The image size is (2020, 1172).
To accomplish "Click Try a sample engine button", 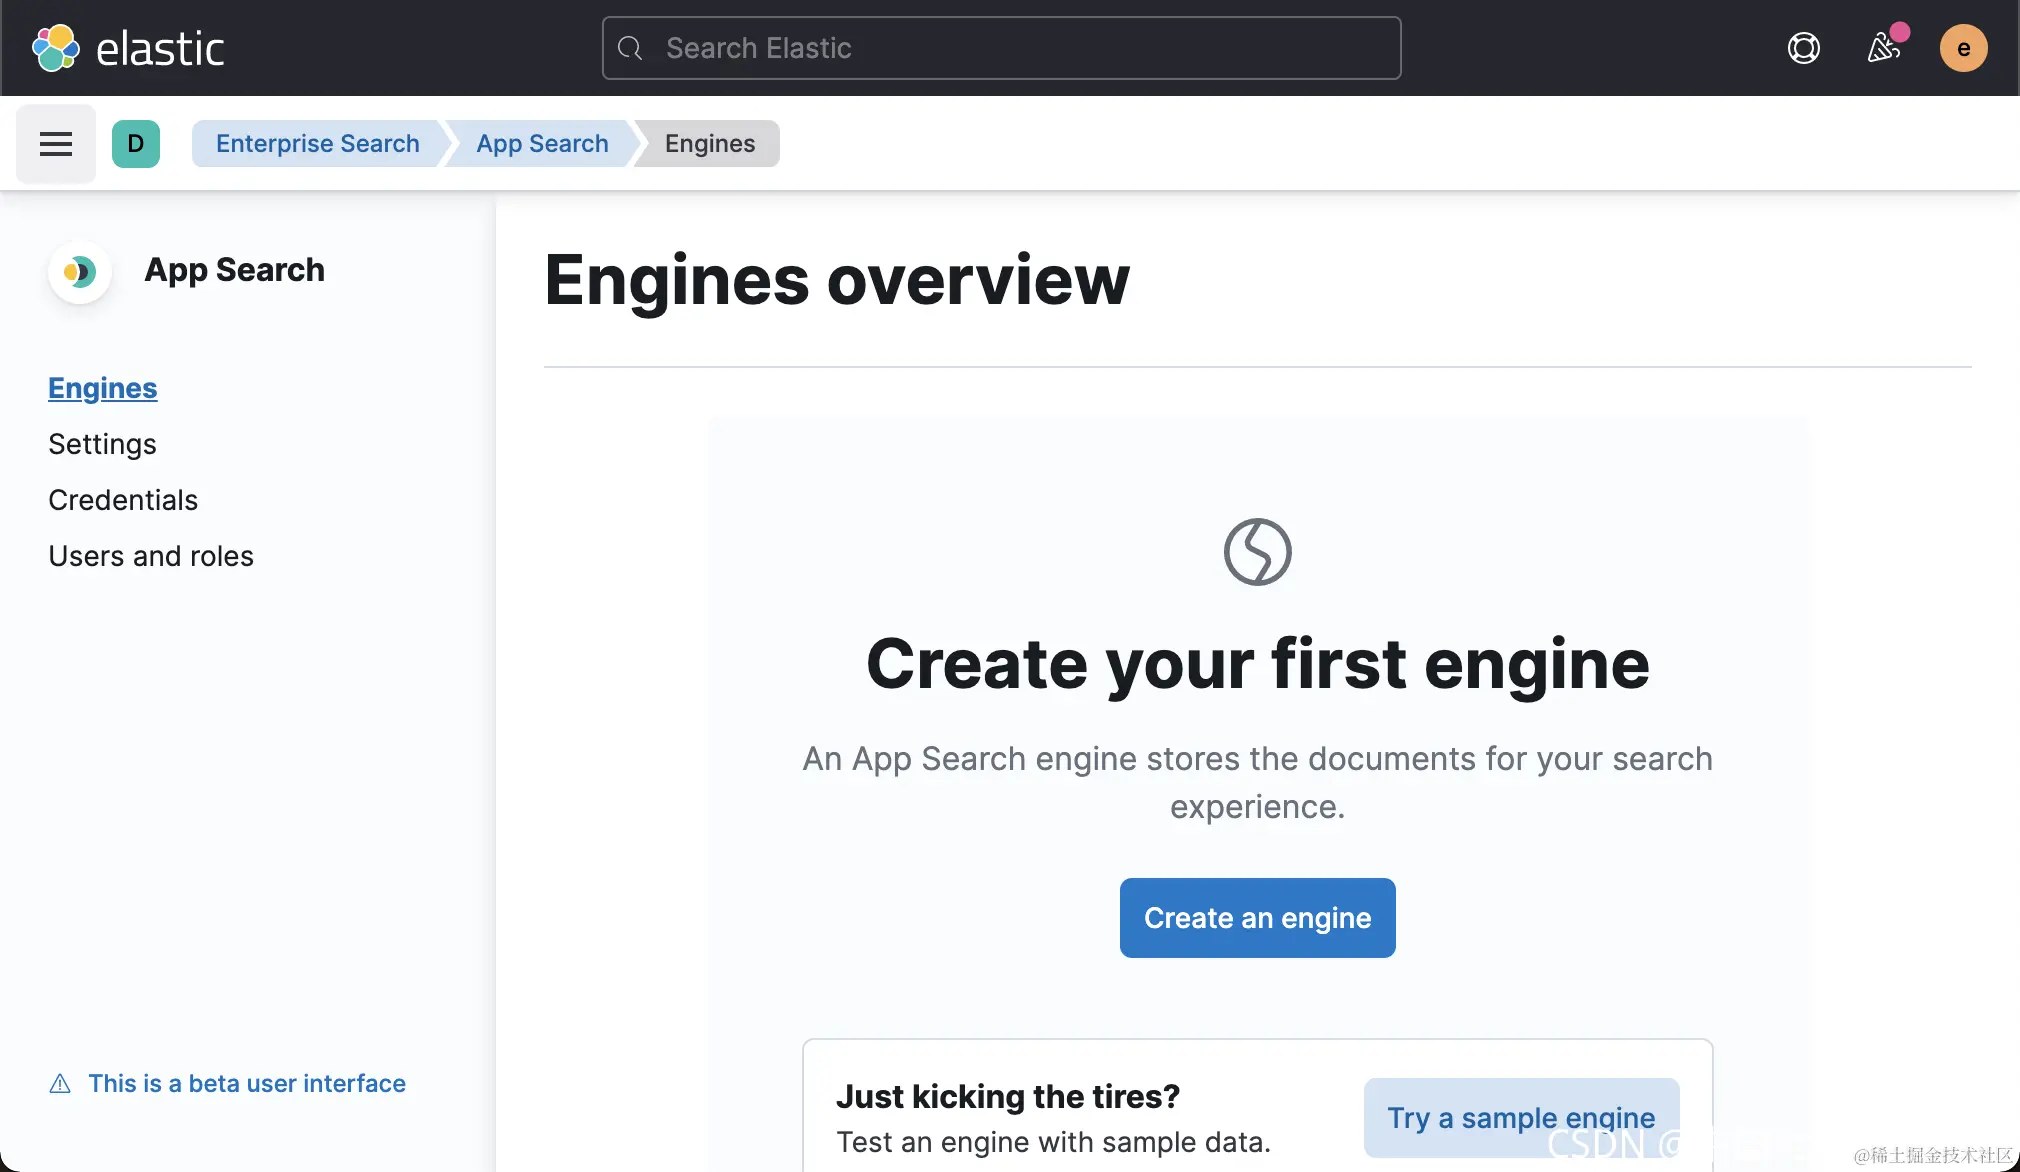I will click(1520, 1117).
